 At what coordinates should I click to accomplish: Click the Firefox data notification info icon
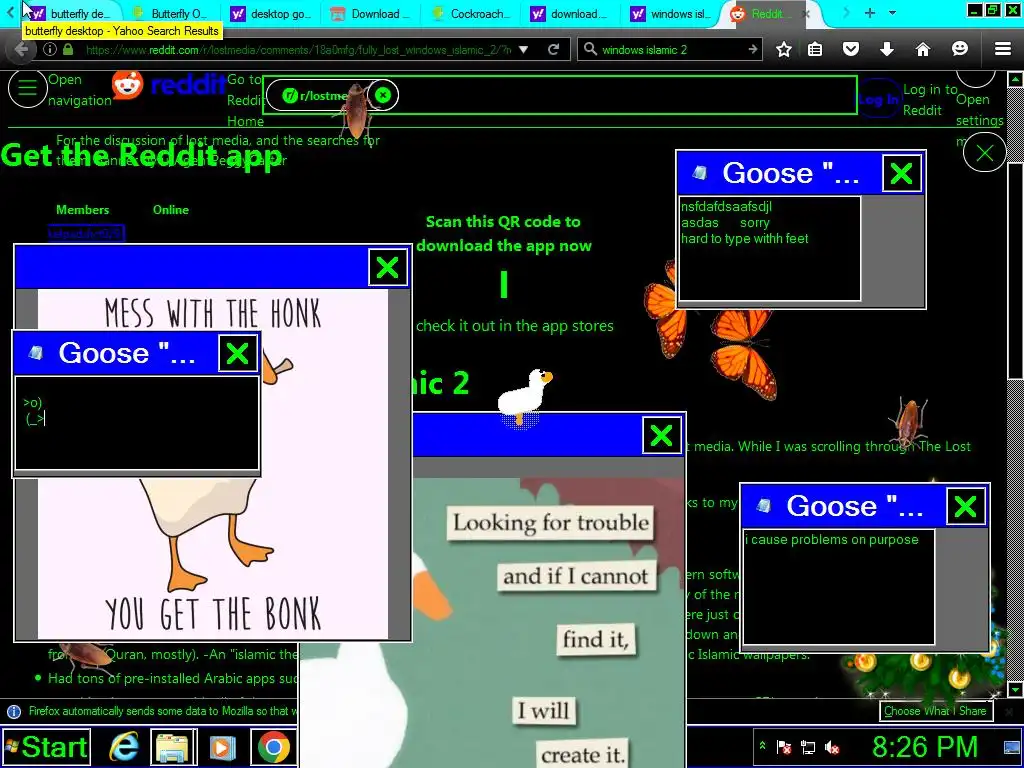tap(14, 711)
